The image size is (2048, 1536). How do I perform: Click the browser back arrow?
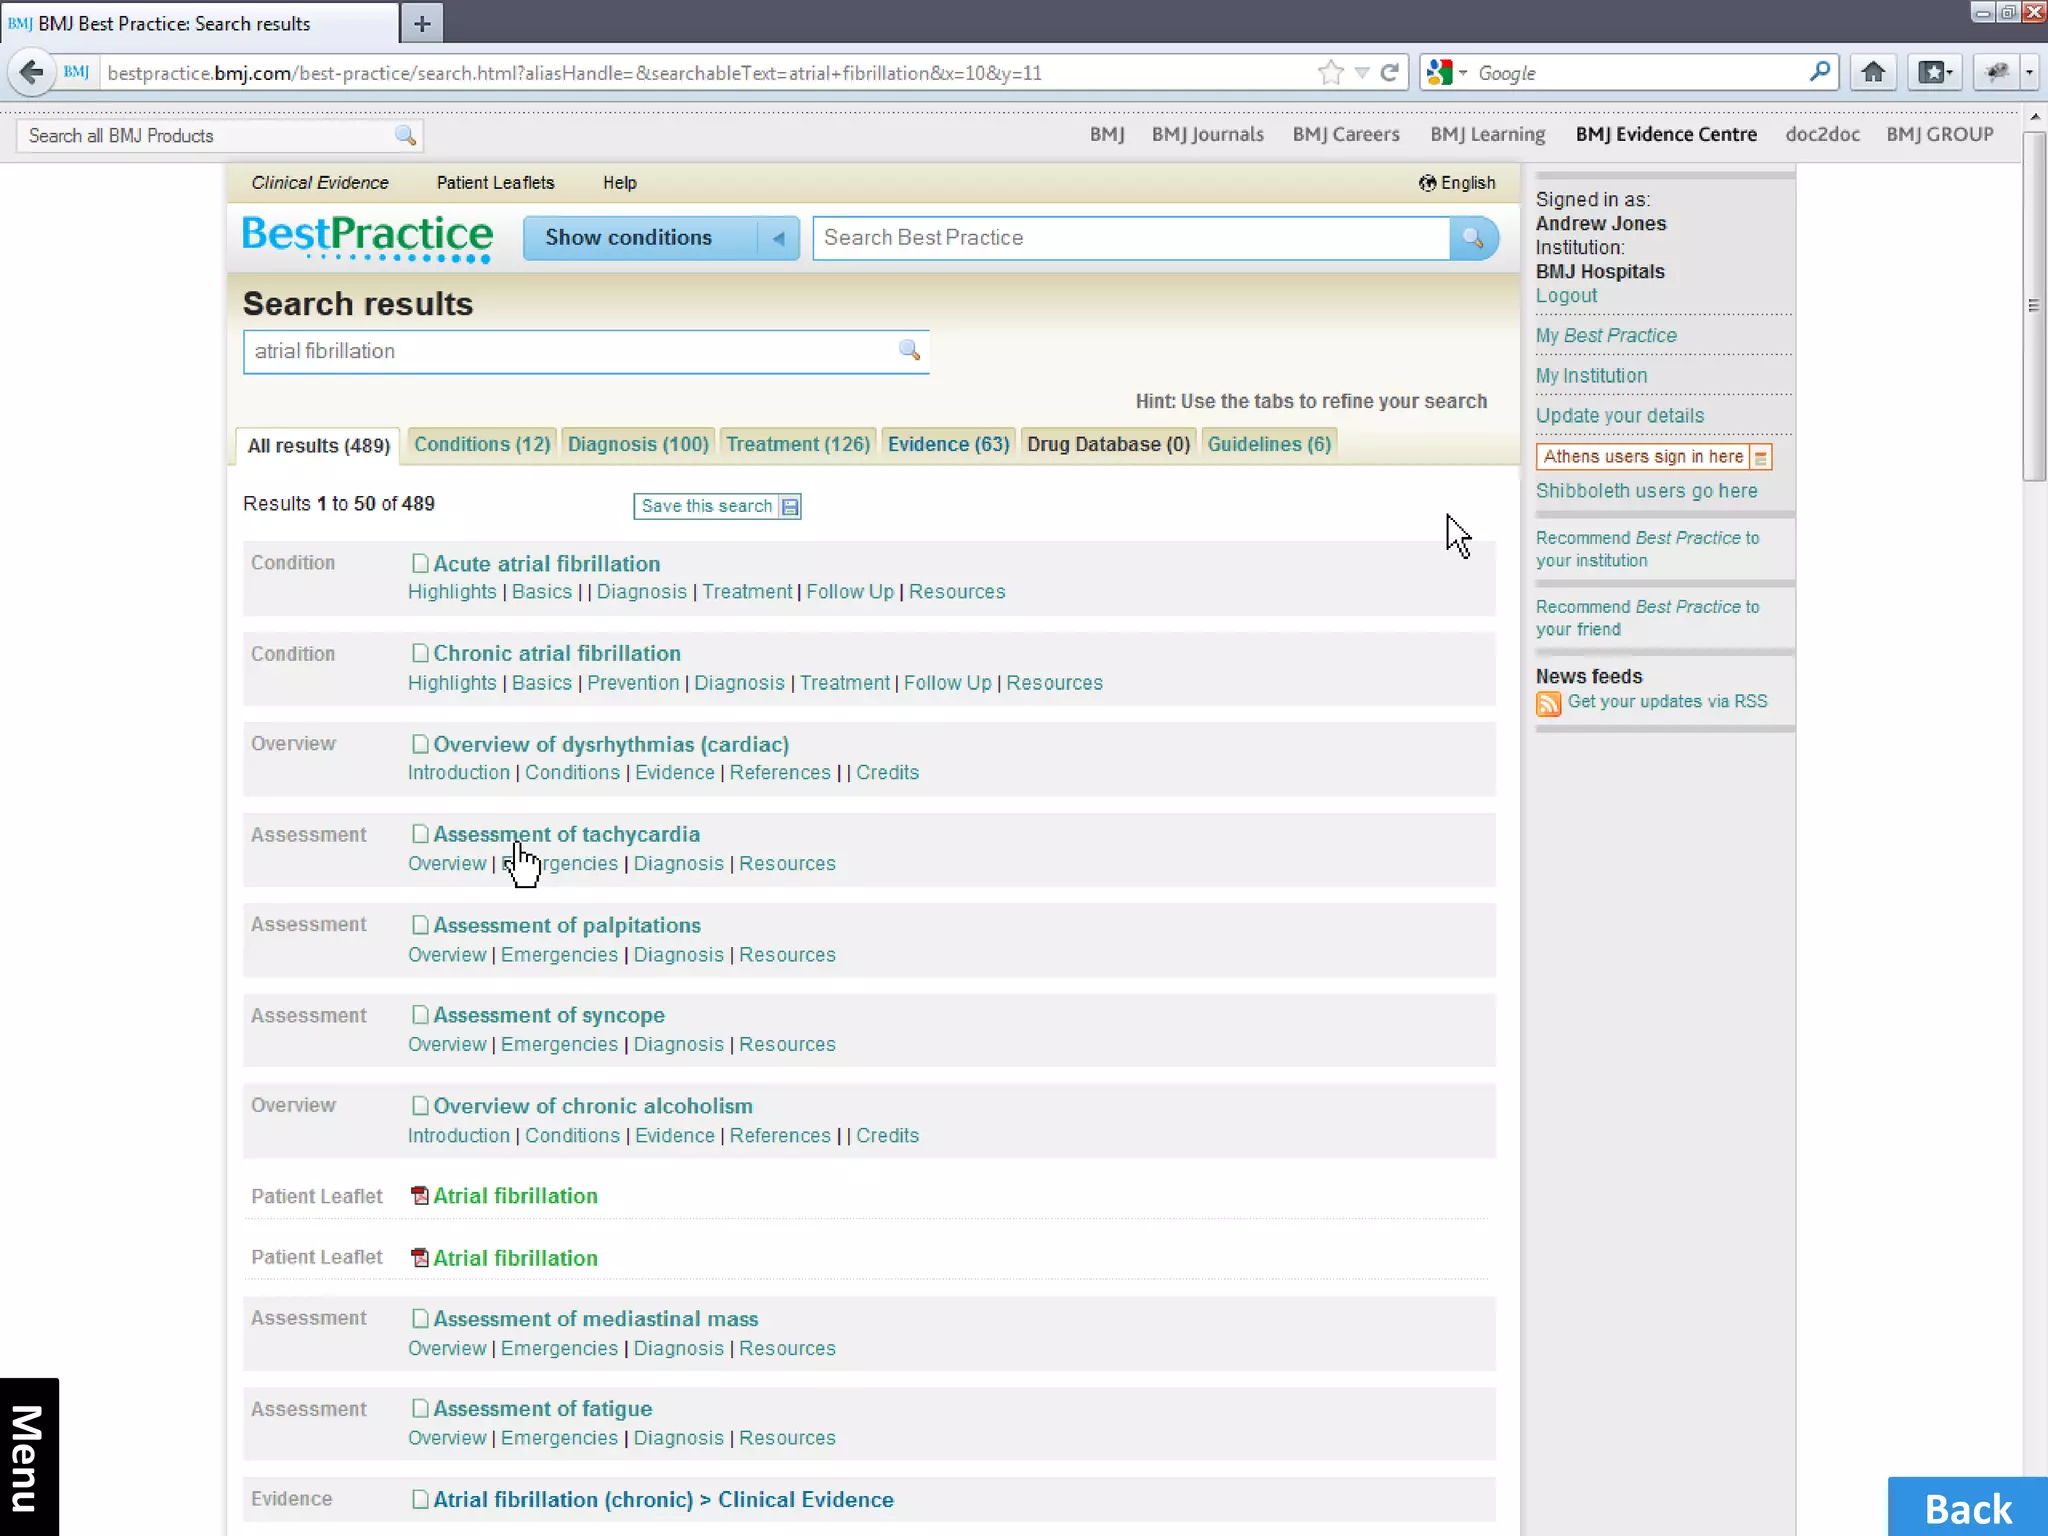click(31, 72)
